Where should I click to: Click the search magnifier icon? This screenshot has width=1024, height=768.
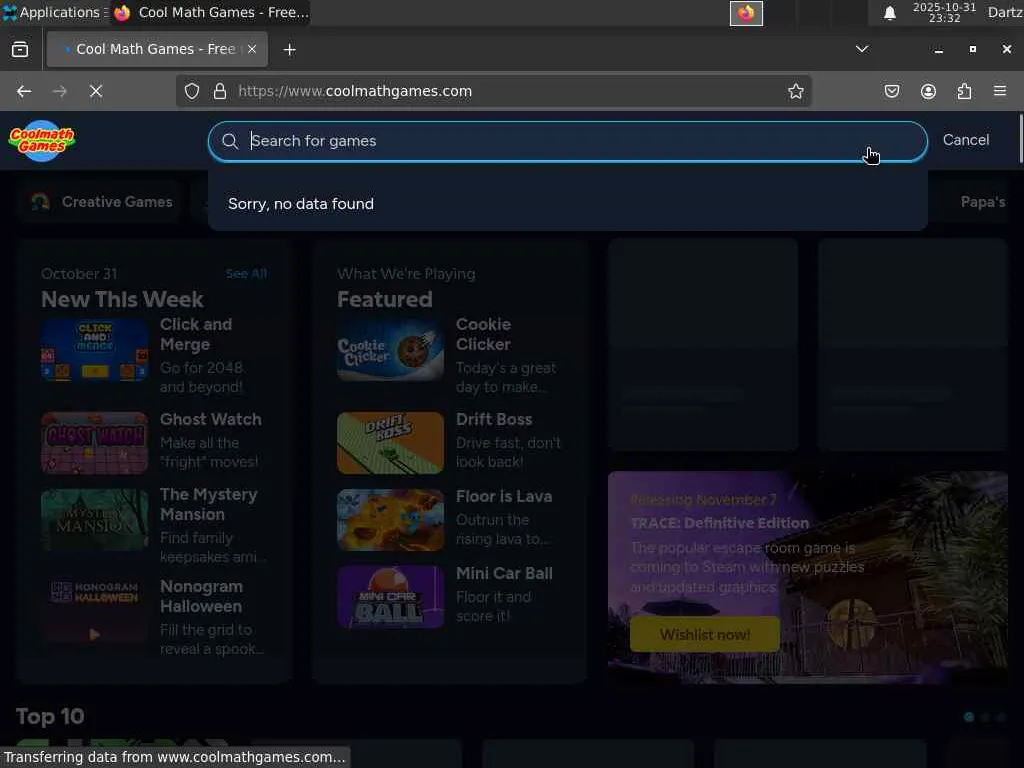[230, 141]
